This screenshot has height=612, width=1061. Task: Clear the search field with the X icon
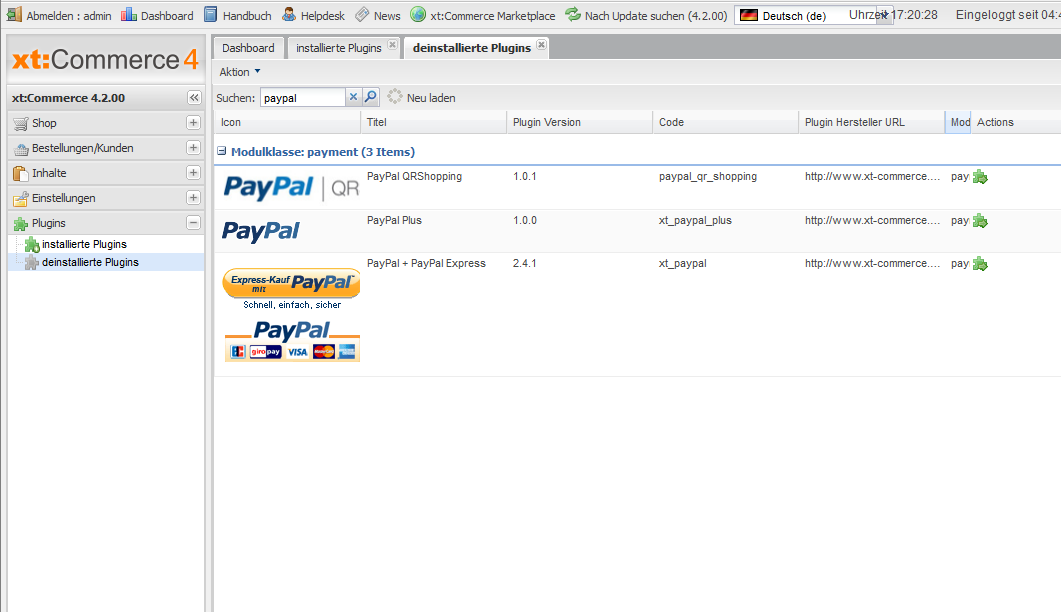pyautogui.click(x=353, y=97)
